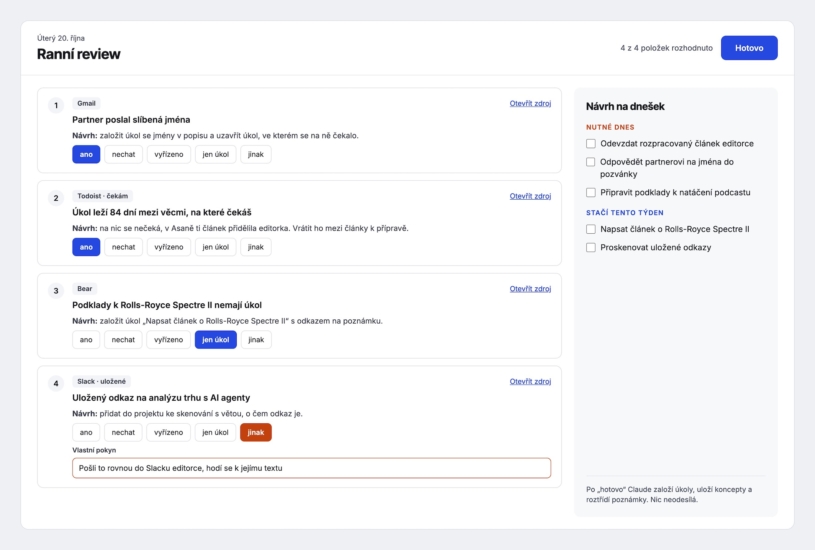Click the date 'Úterý 20. října'

(61, 38)
